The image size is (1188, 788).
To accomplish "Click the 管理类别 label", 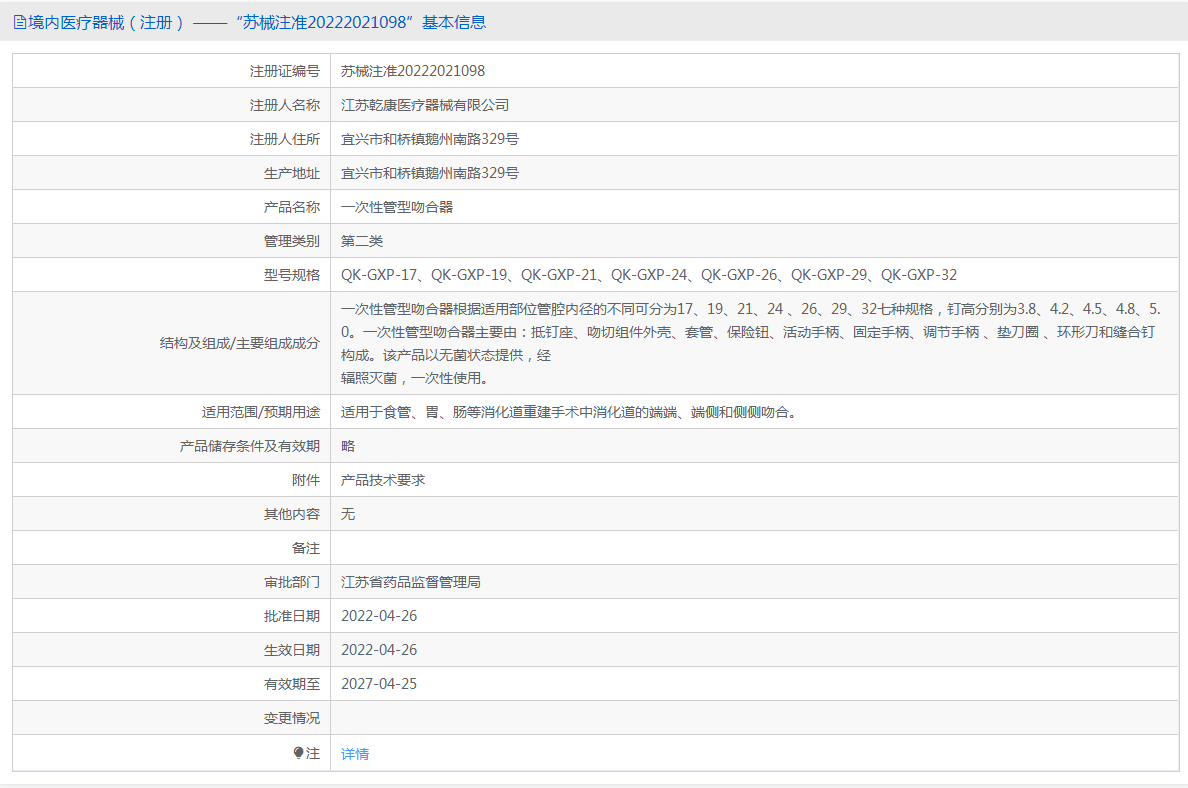I will 292,241.
